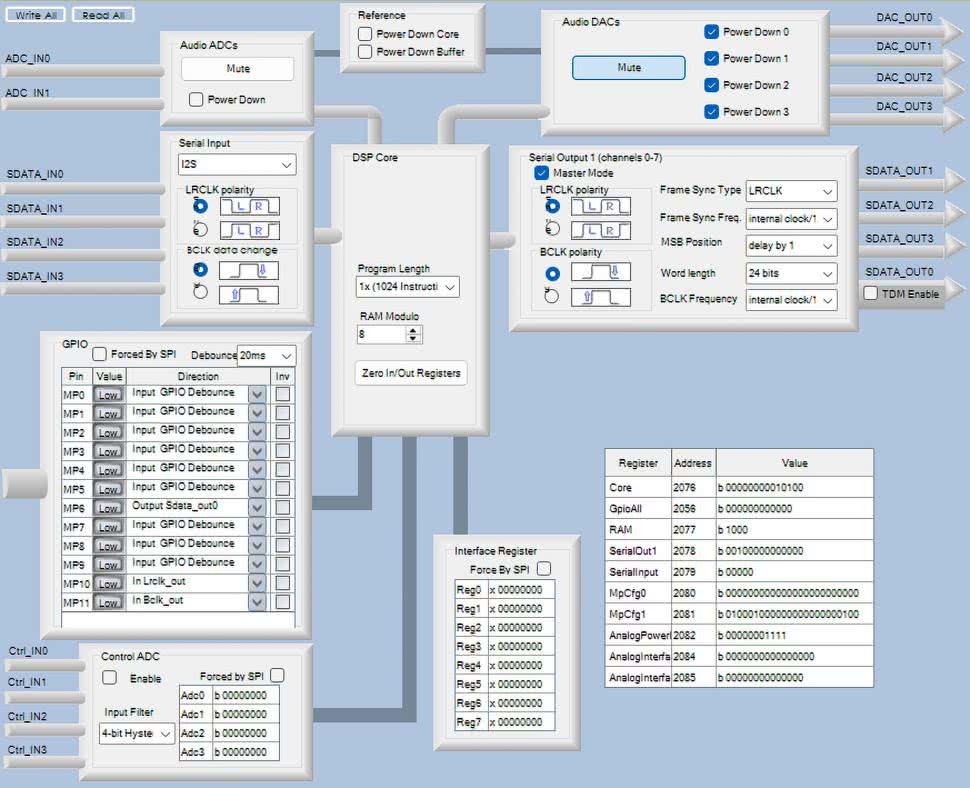The image size is (970, 788).
Task: Select second BCLK polarity option in Serial Output
Action: click(551, 296)
